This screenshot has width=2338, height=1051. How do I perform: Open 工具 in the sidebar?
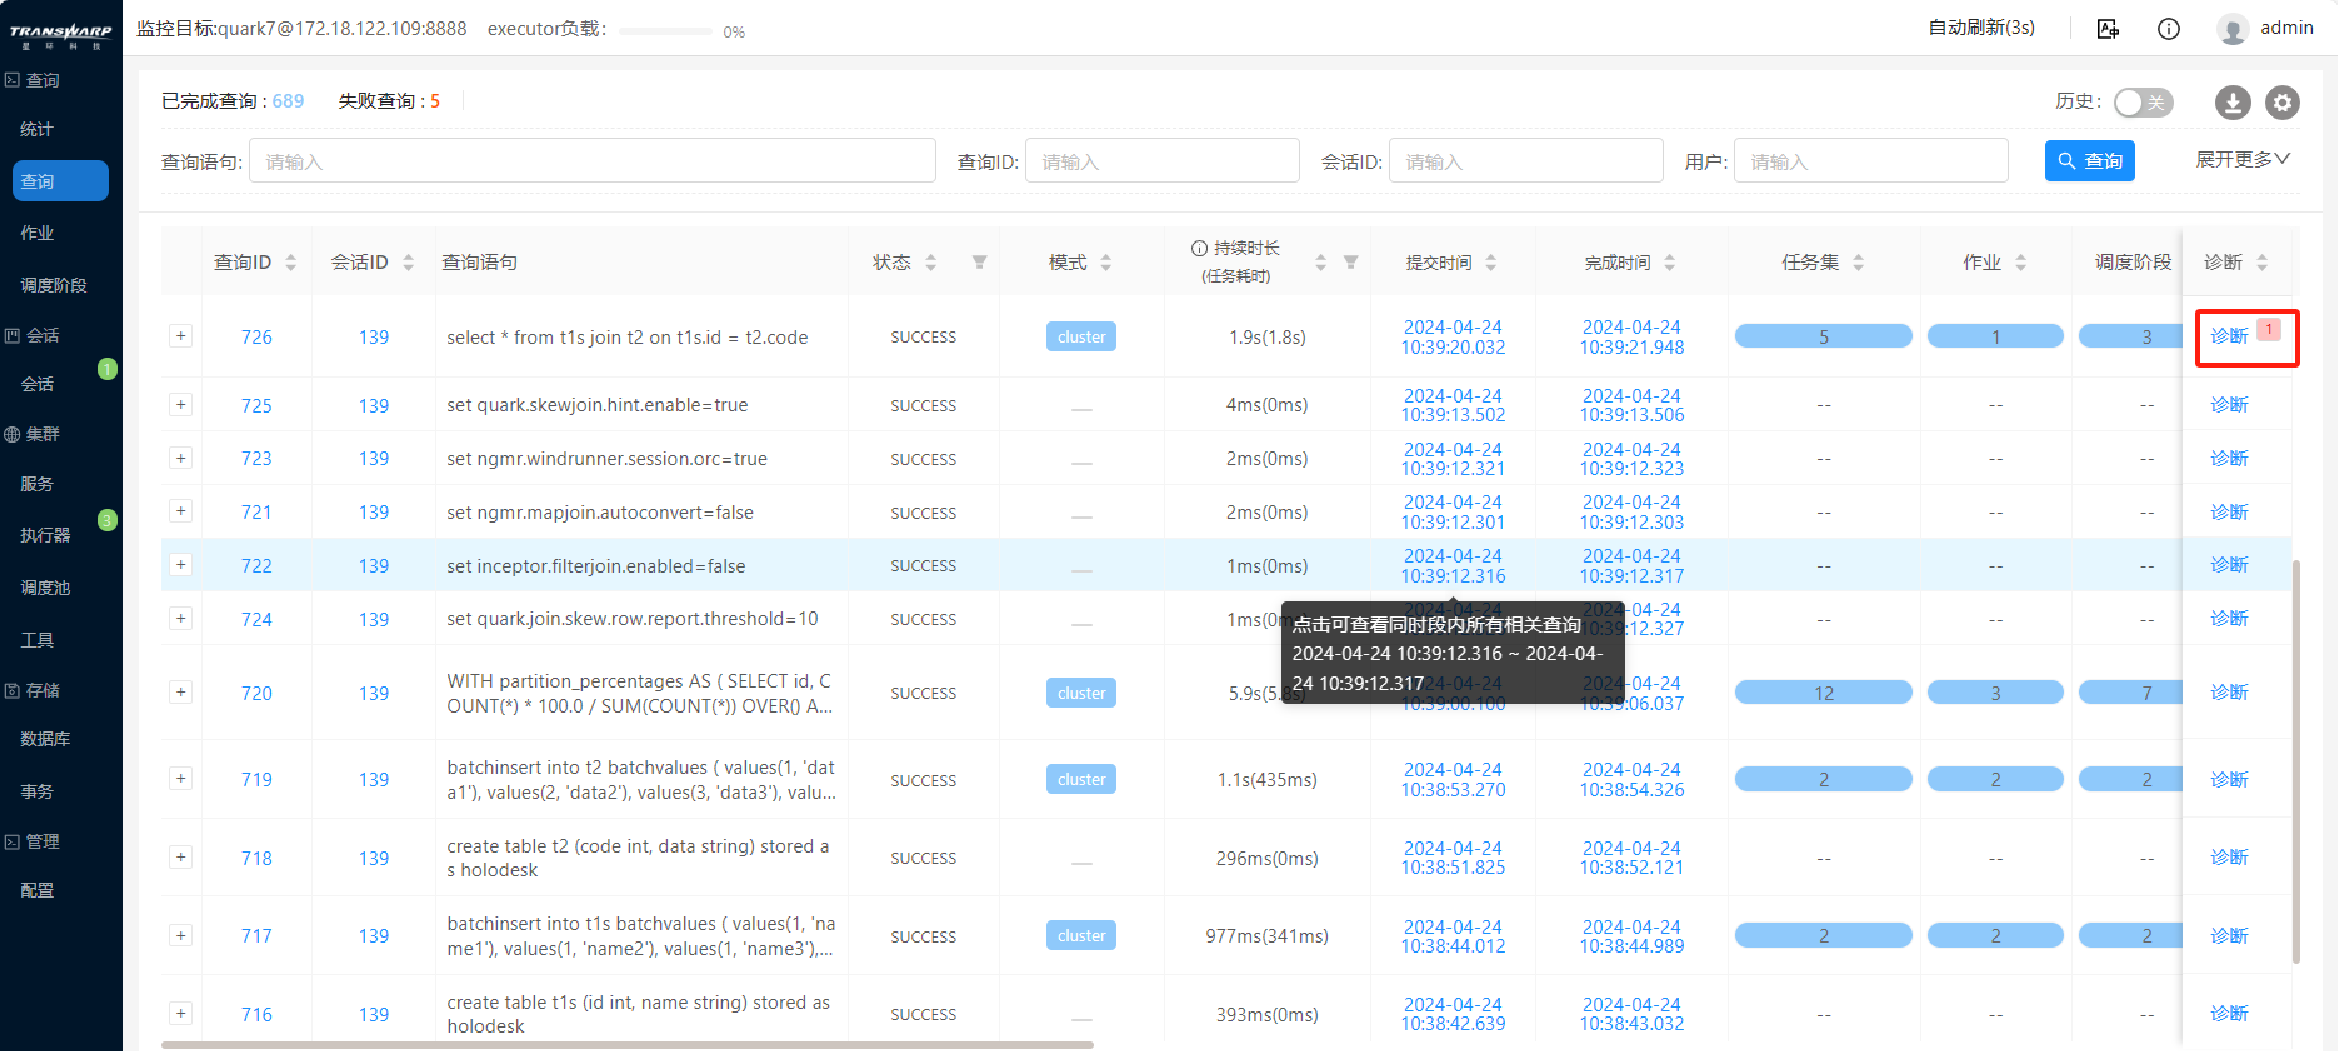point(37,641)
